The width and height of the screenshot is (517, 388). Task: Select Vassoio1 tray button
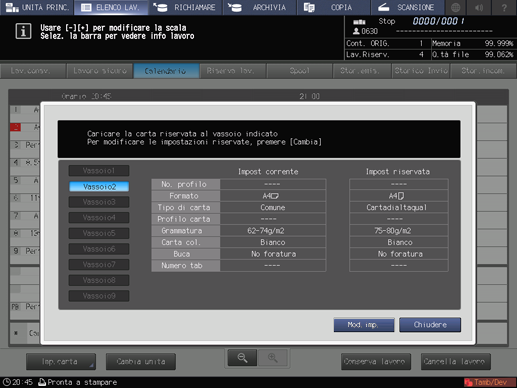click(99, 171)
